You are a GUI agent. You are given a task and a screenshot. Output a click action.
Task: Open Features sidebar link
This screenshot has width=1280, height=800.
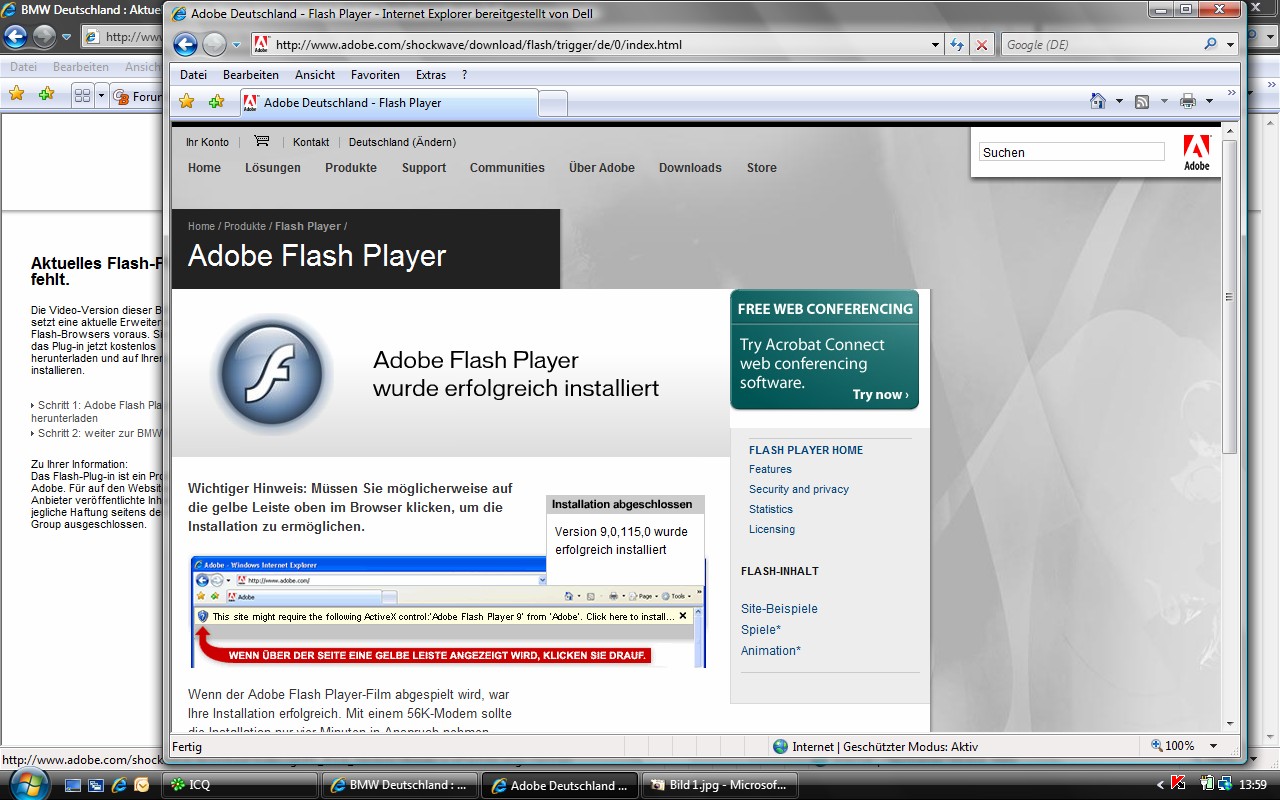pyautogui.click(x=770, y=469)
